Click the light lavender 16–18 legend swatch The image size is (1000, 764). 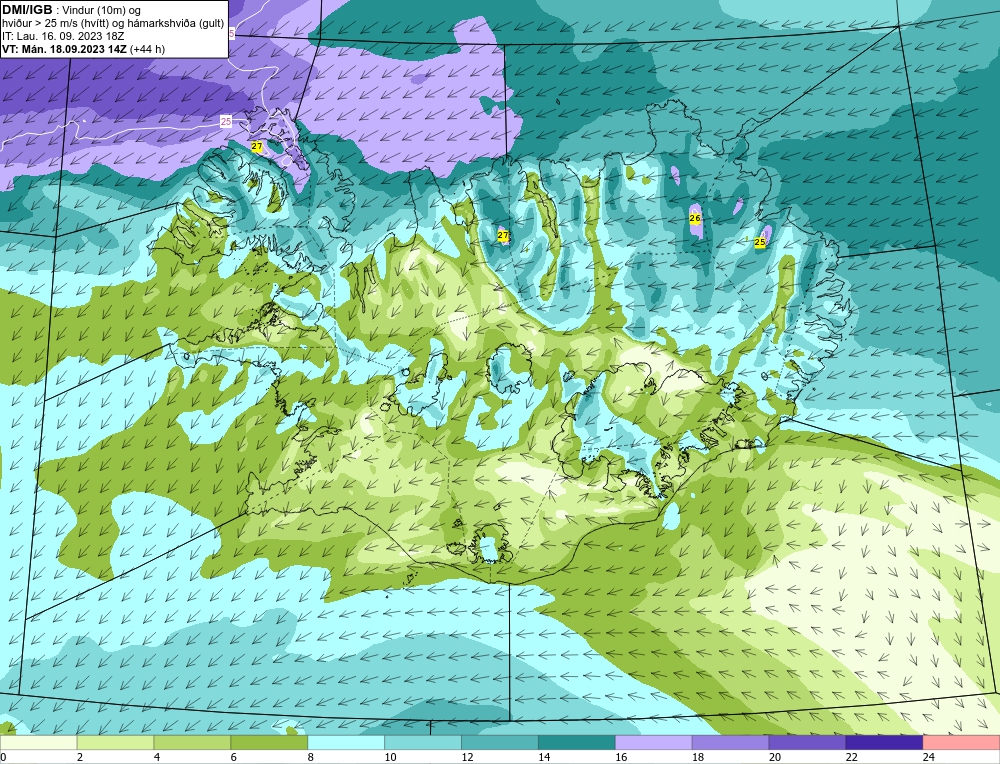click(654, 743)
